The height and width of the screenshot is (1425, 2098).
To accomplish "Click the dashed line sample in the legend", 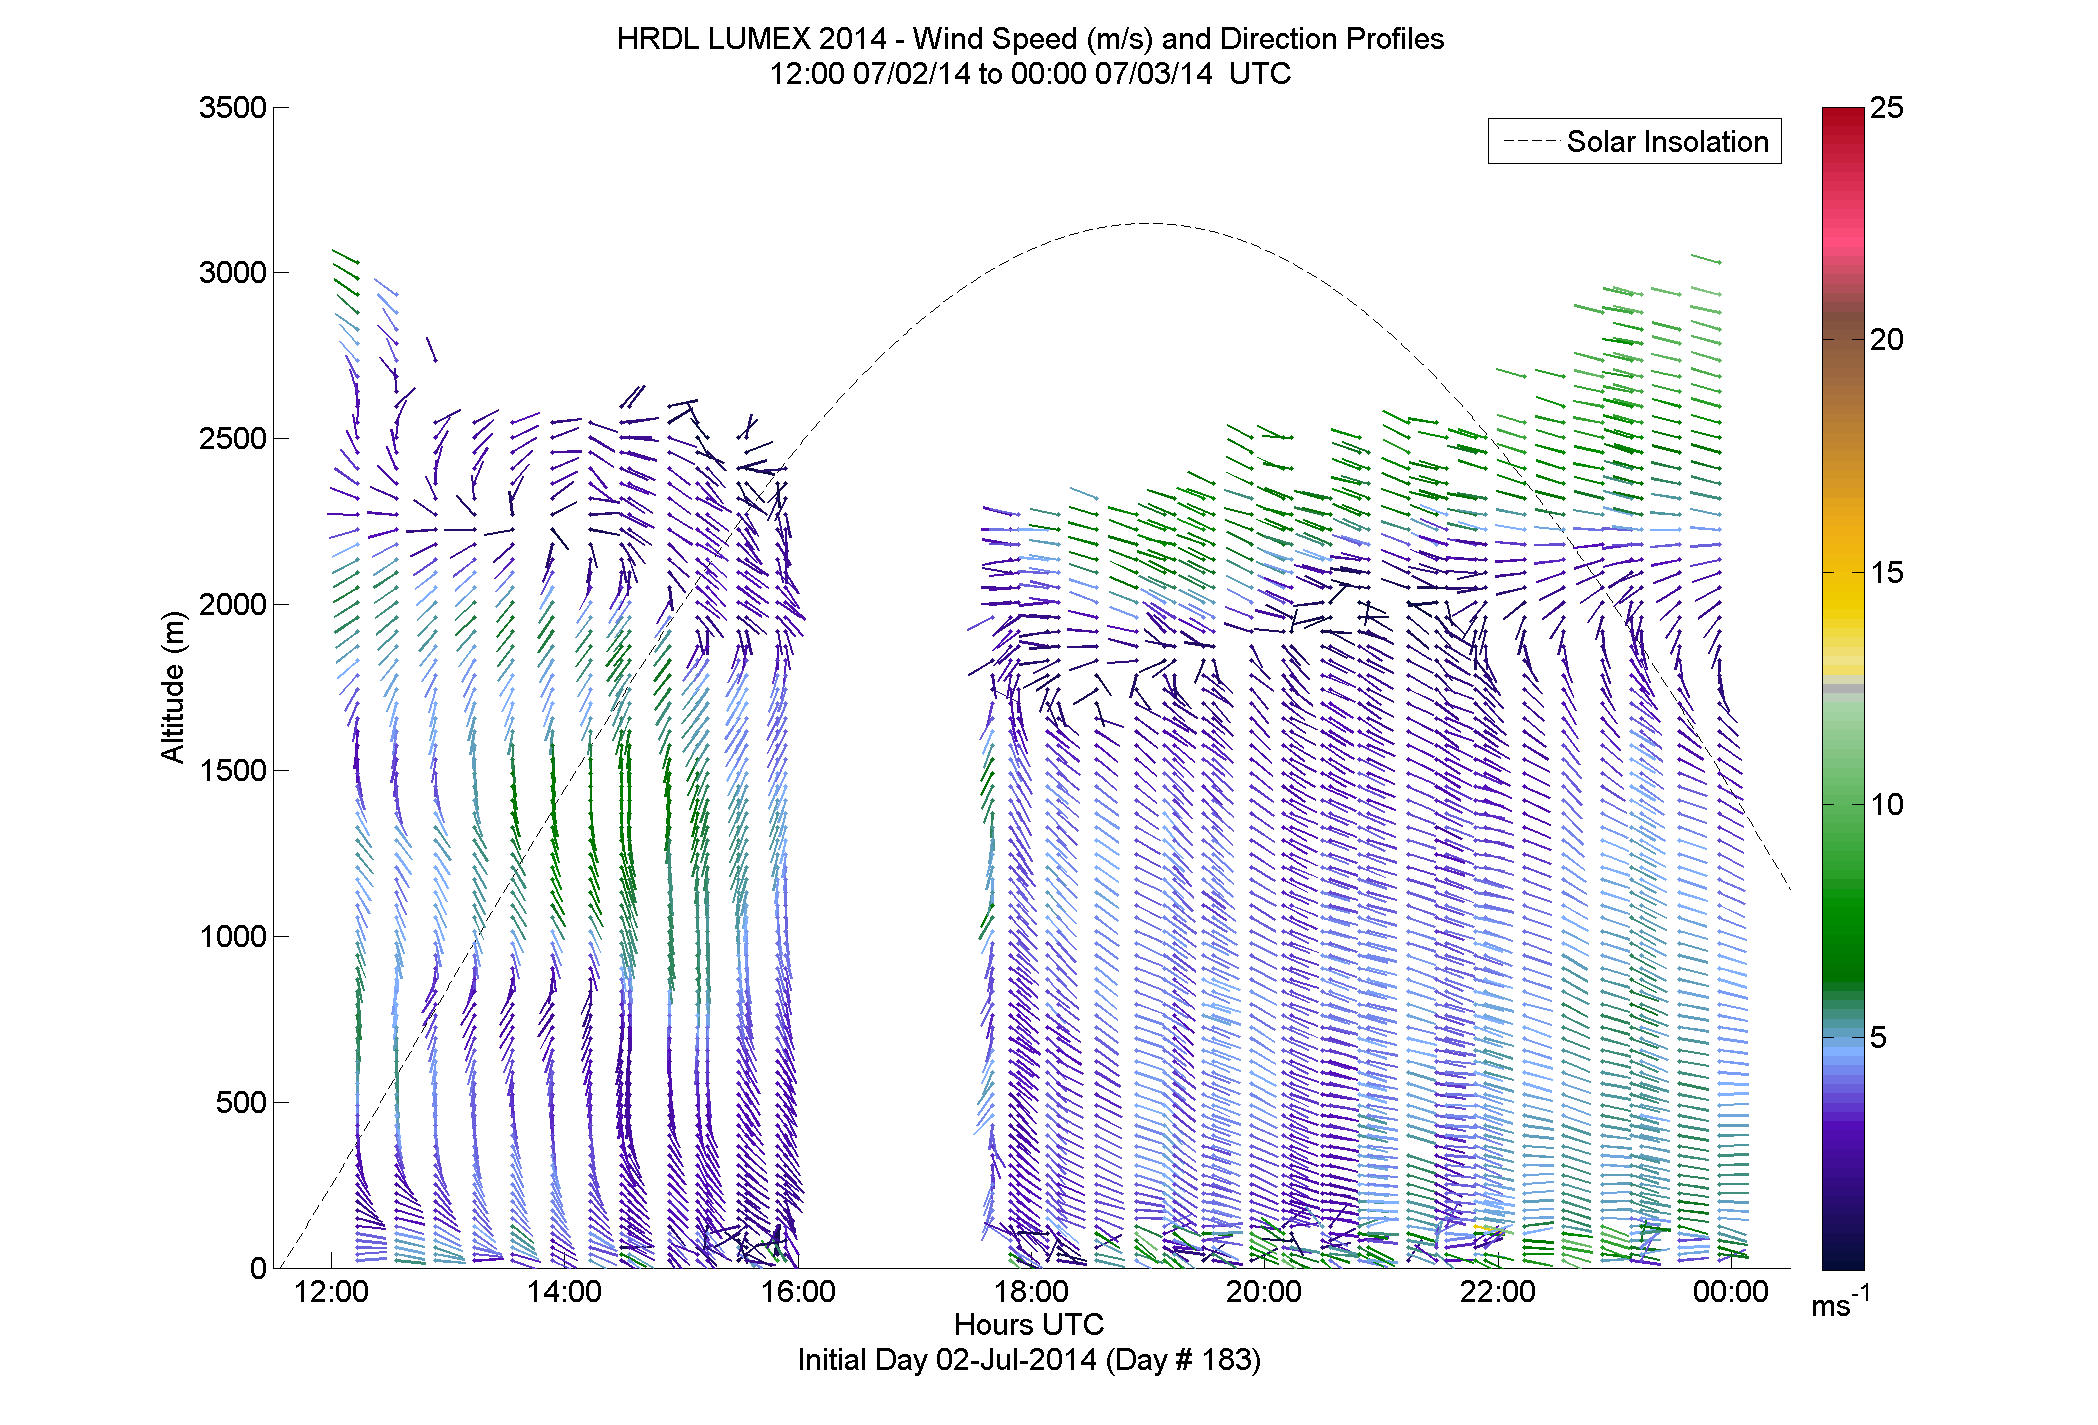I will tap(1530, 142).
